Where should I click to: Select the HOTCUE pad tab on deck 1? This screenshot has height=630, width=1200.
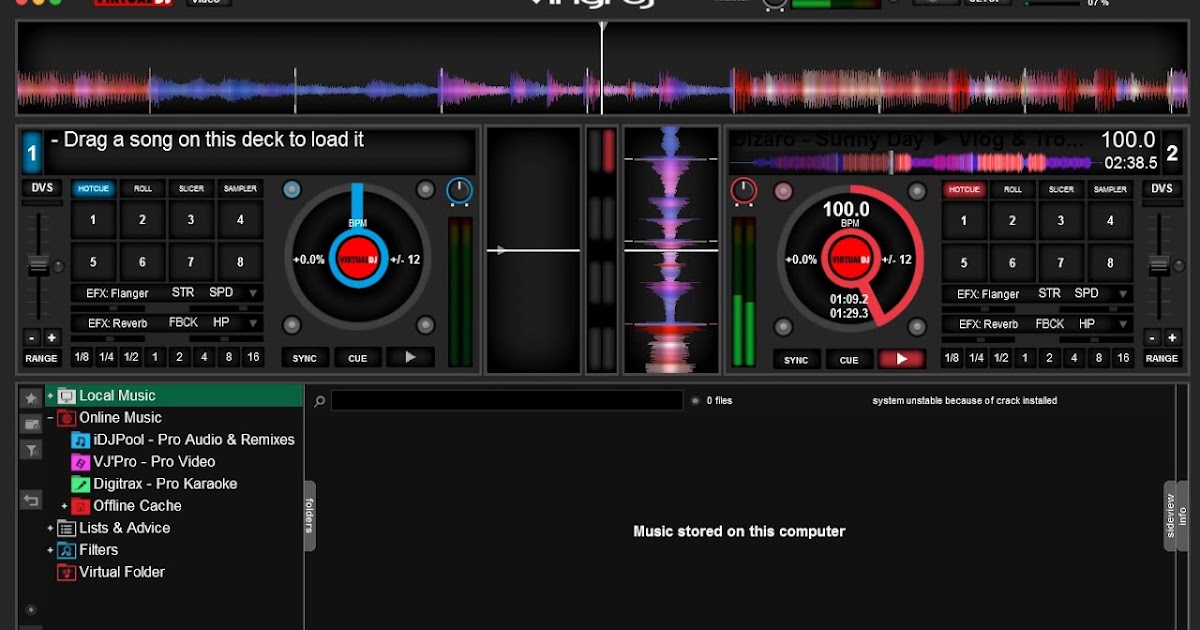click(x=94, y=188)
